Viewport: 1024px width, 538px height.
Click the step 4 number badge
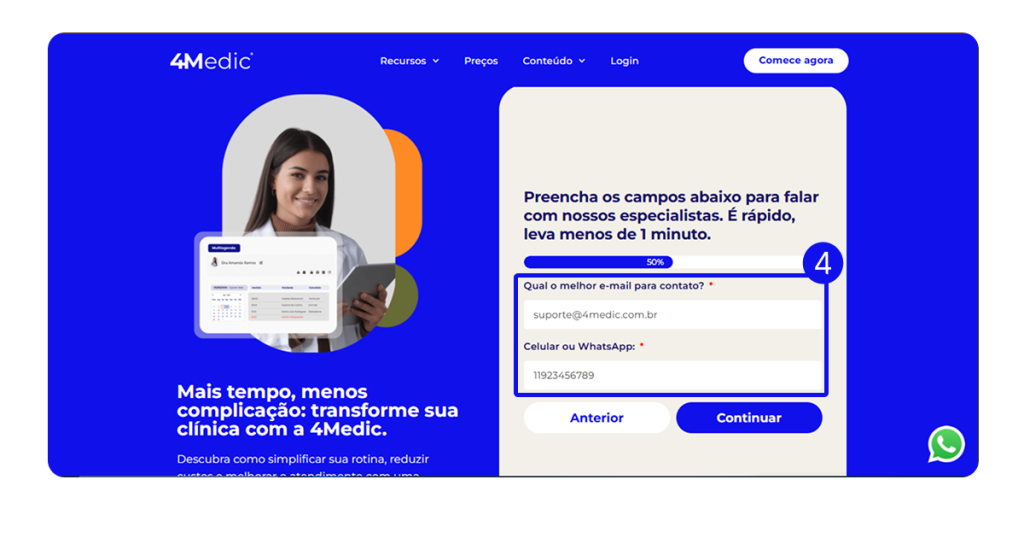click(822, 263)
